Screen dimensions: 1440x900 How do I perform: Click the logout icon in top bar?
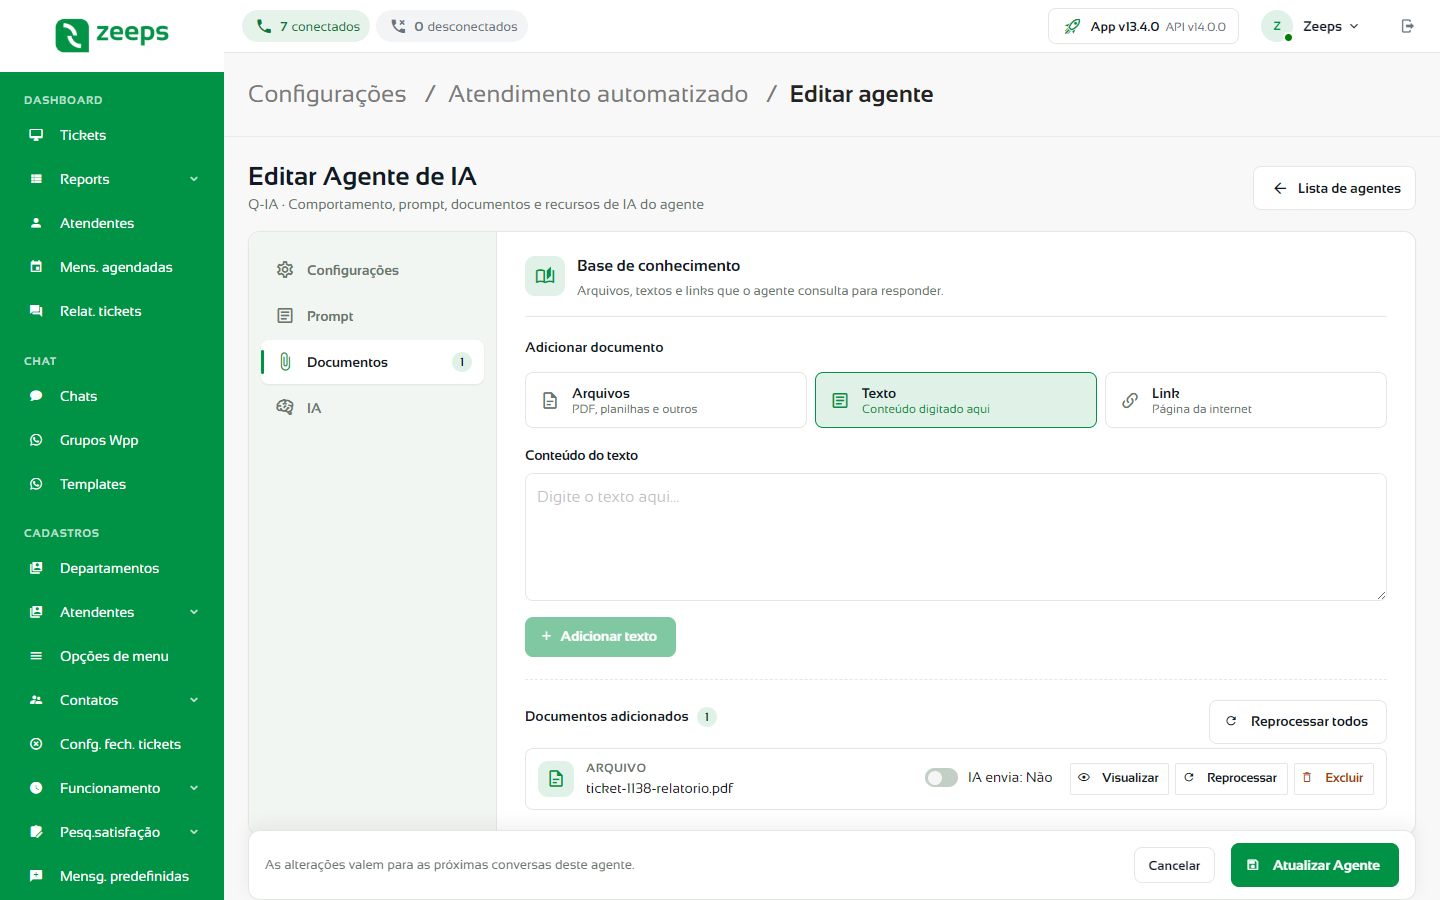[1408, 26]
